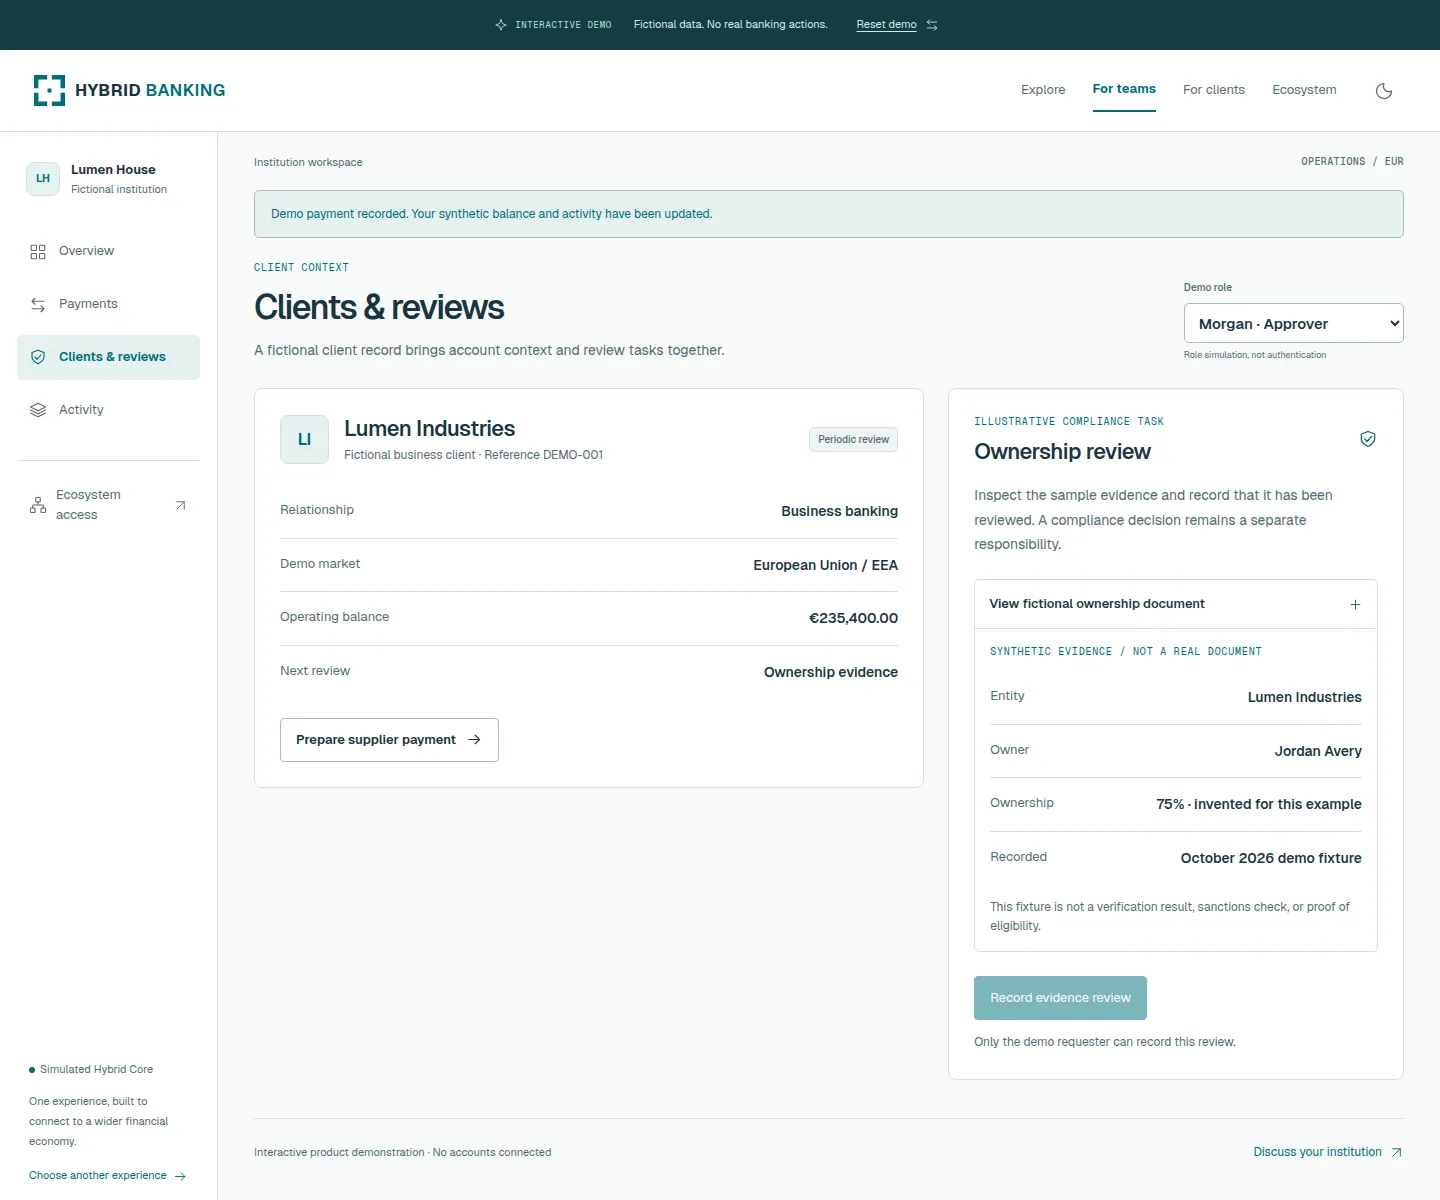Go to For clients nav item

tap(1213, 90)
